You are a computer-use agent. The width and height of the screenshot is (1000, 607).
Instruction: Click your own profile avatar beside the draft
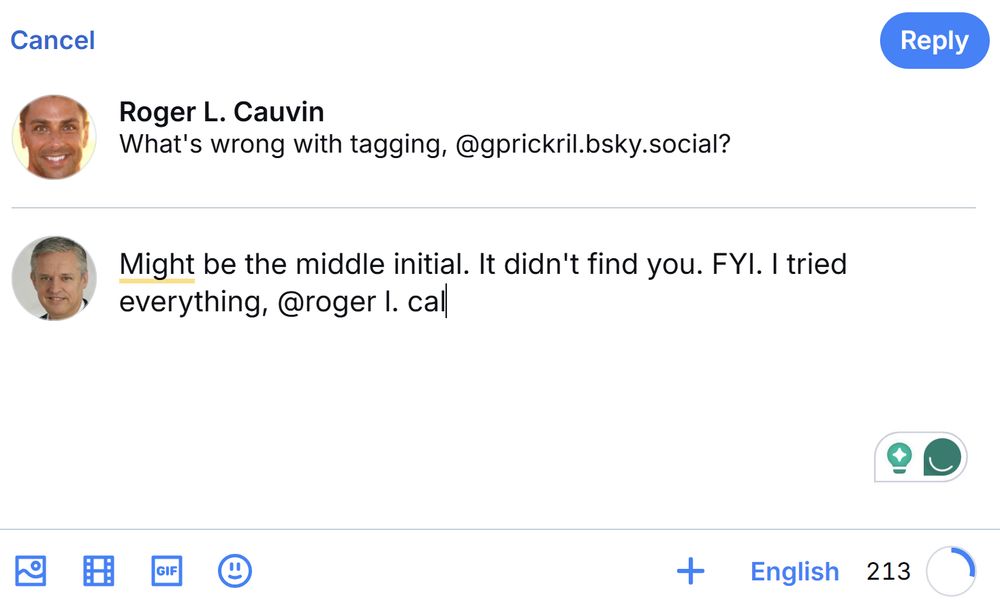(x=54, y=278)
